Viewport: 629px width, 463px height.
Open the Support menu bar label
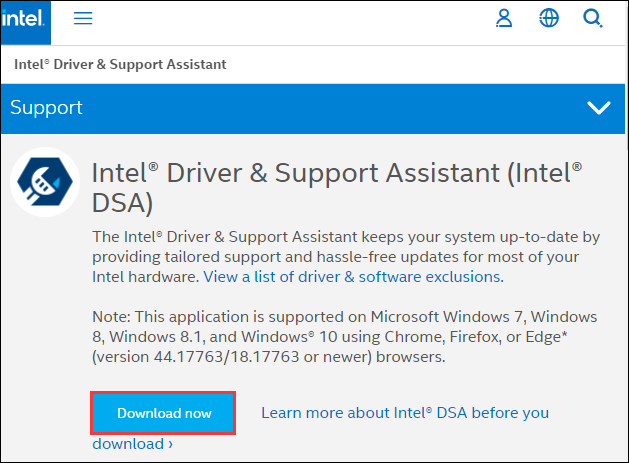point(47,108)
